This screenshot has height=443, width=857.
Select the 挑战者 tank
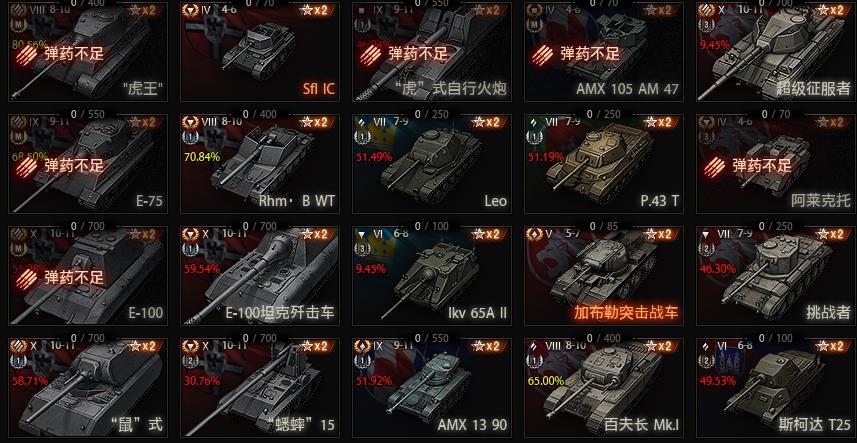click(x=776, y=276)
